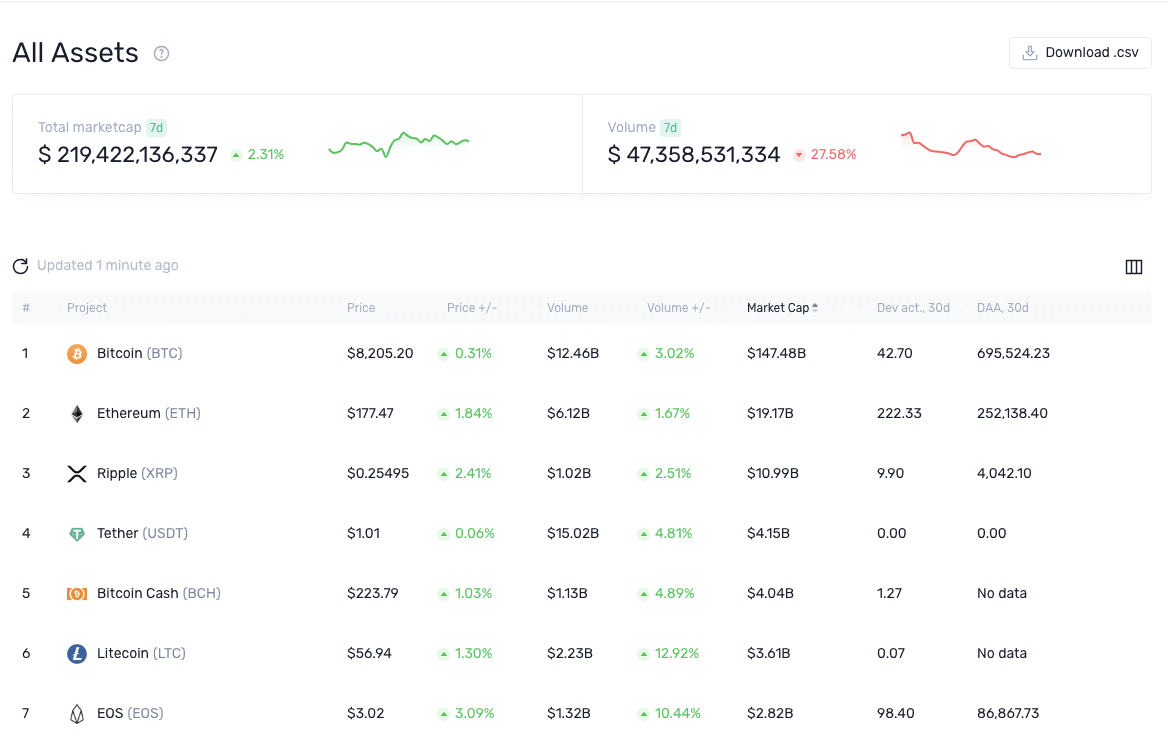Click the red Volume sparkline chart
1168x746 pixels.
click(x=971, y=145)
